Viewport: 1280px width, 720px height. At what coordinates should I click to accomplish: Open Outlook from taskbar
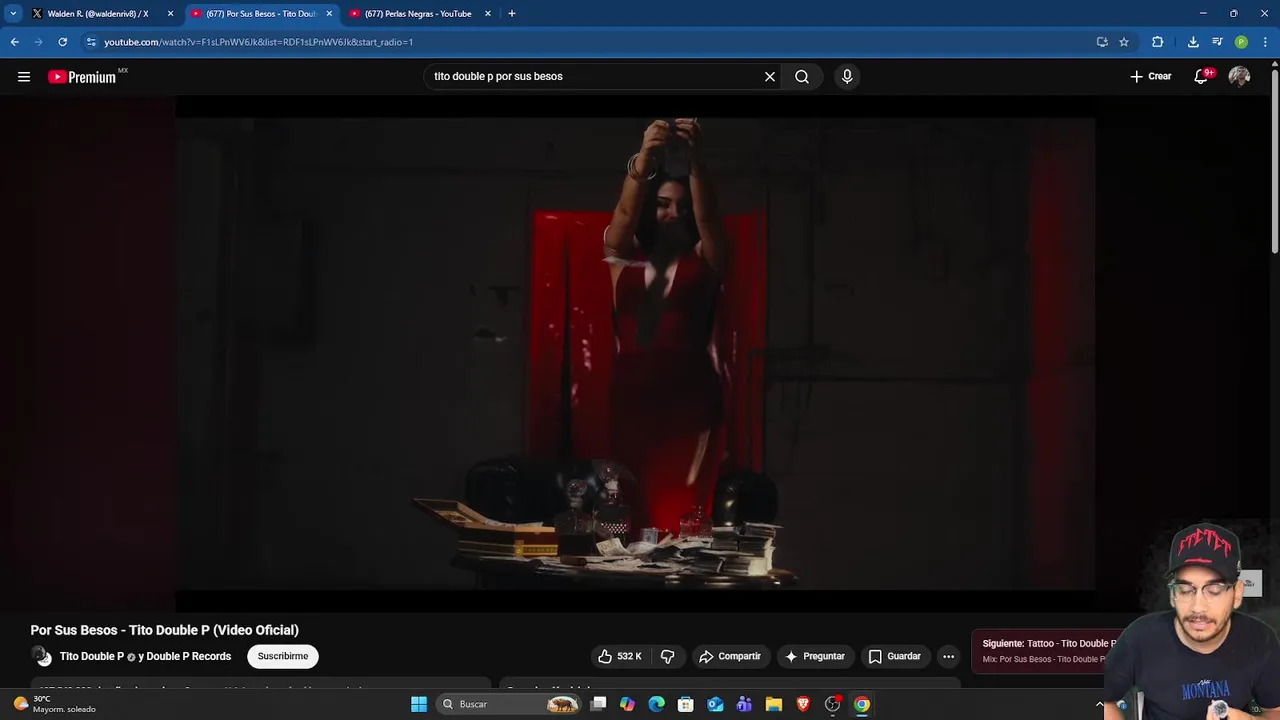point(715,704)
